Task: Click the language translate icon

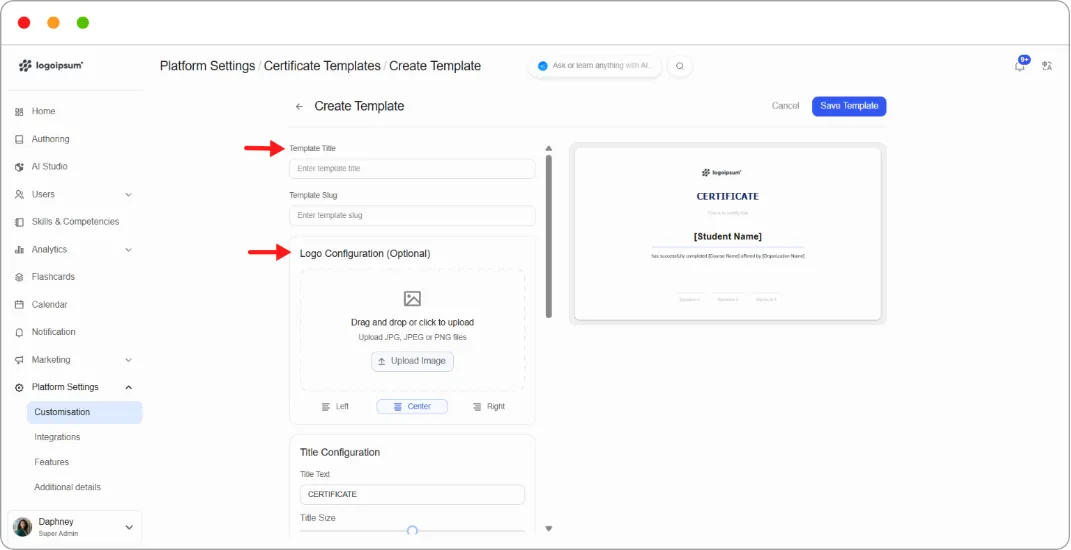Action: click(x=1046, y=66)
